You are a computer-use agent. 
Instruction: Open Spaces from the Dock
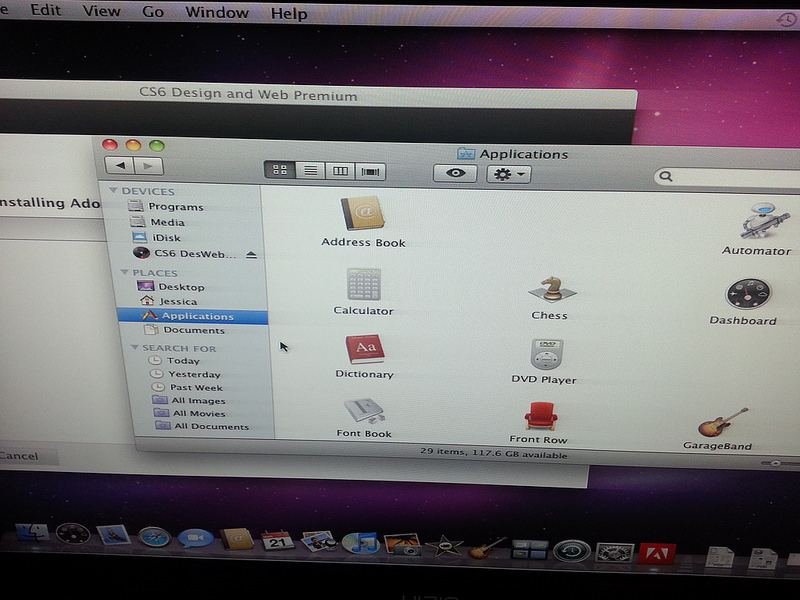530,550
